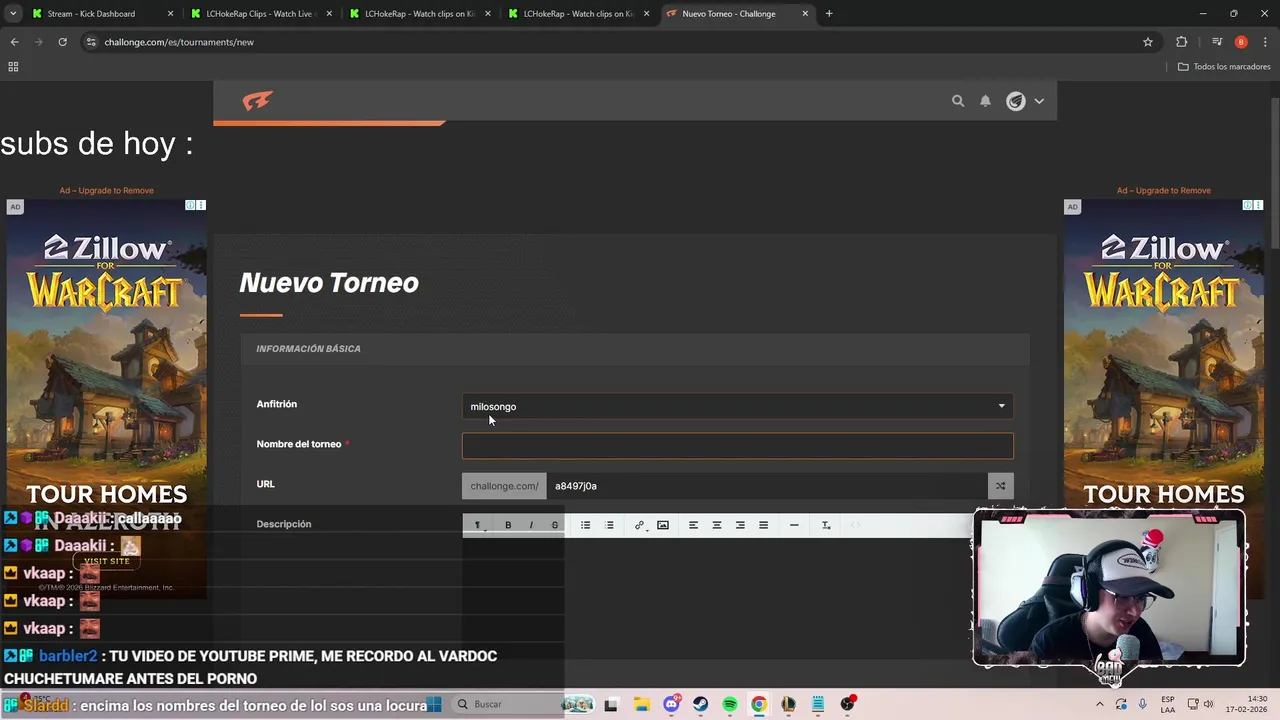Click right Ad – Upgrade to Remove link
Viewport: 1280px width, 720px height.
point(1164,190)
